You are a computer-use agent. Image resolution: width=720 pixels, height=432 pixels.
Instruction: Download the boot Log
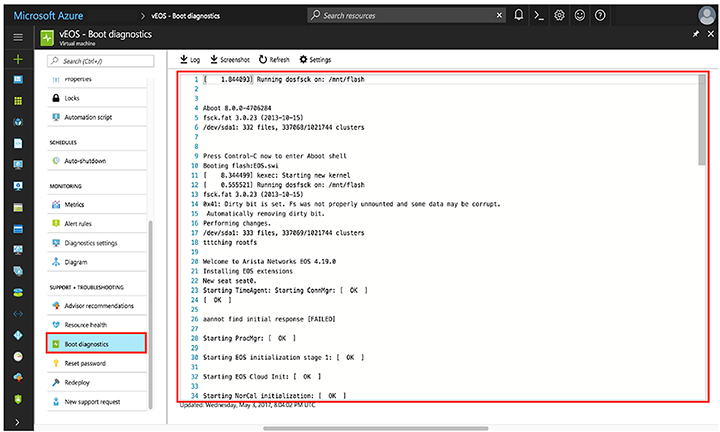tap(190, 60)
